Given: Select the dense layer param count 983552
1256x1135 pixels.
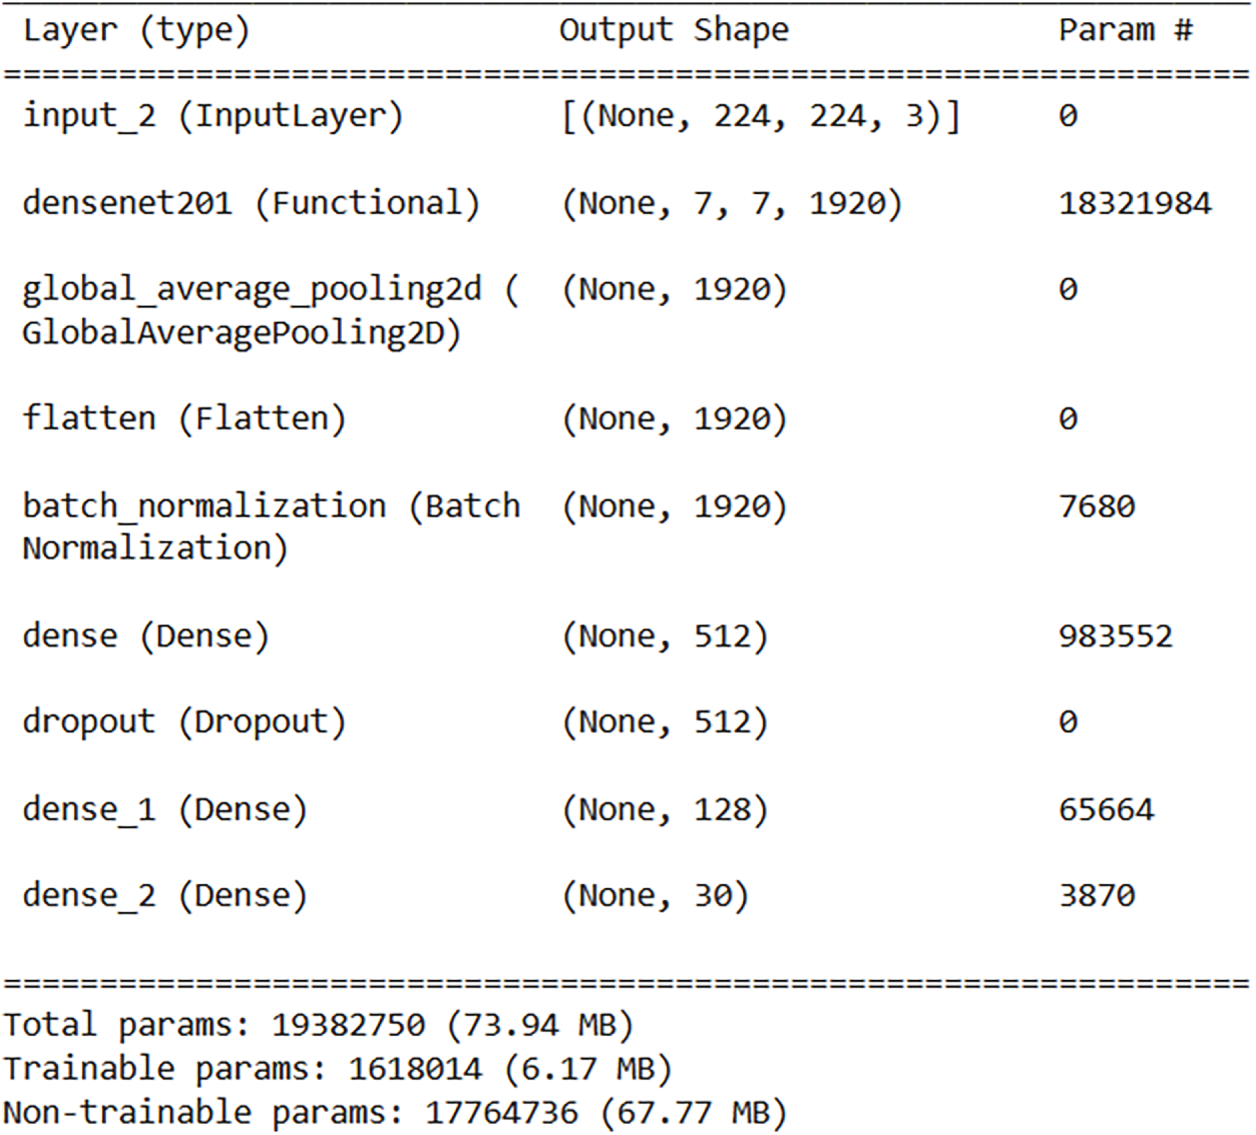Looking at the screenshot, I should (1115, 636).
